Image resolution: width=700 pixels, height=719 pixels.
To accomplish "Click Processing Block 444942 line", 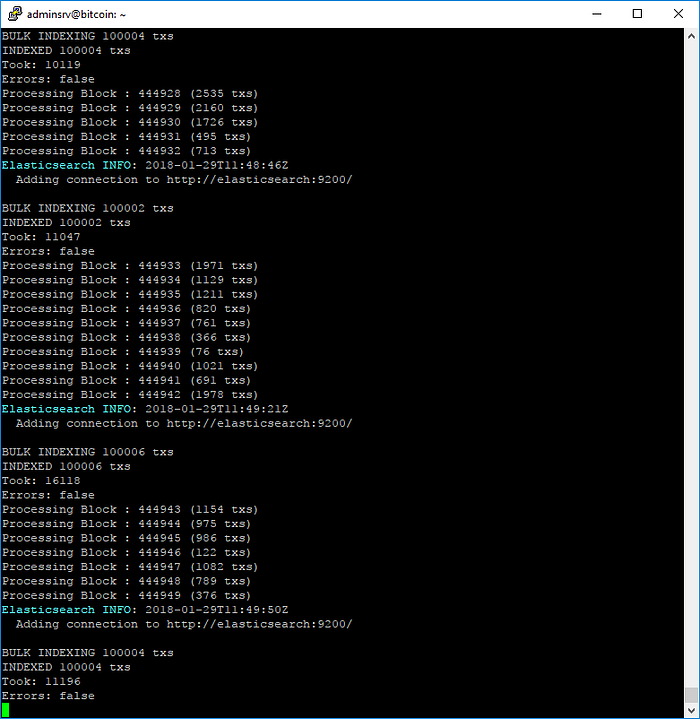I will pos(130,395).
